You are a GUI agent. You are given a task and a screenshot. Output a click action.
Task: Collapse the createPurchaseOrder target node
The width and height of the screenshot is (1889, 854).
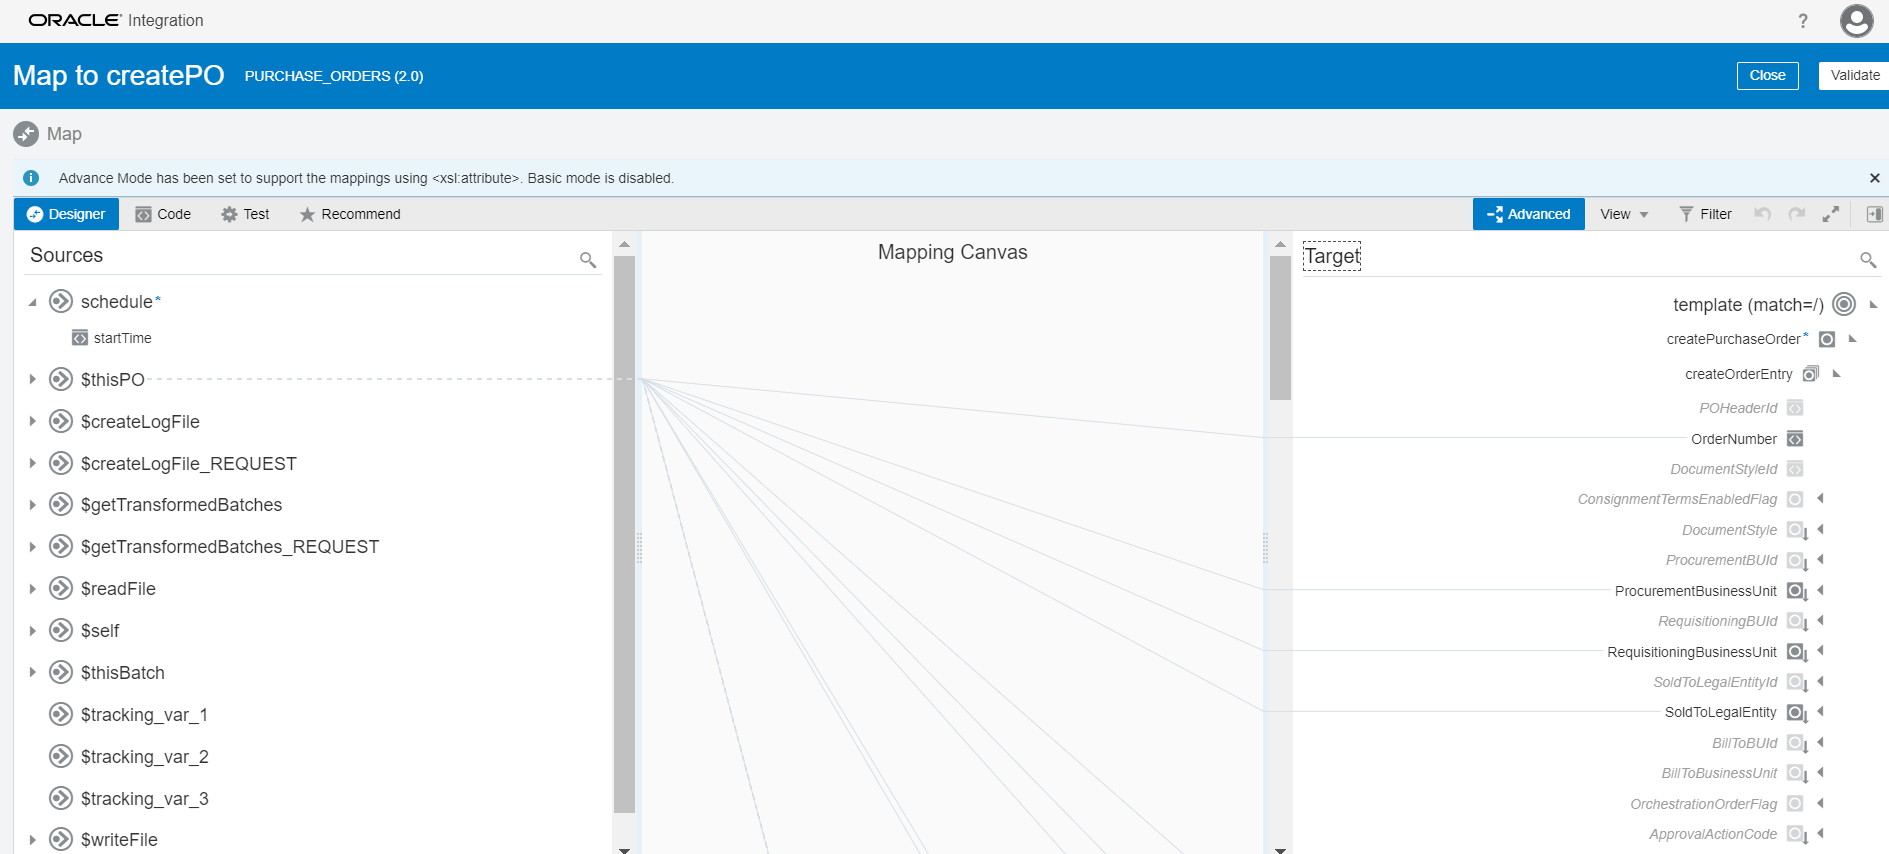pos(1852,339)
